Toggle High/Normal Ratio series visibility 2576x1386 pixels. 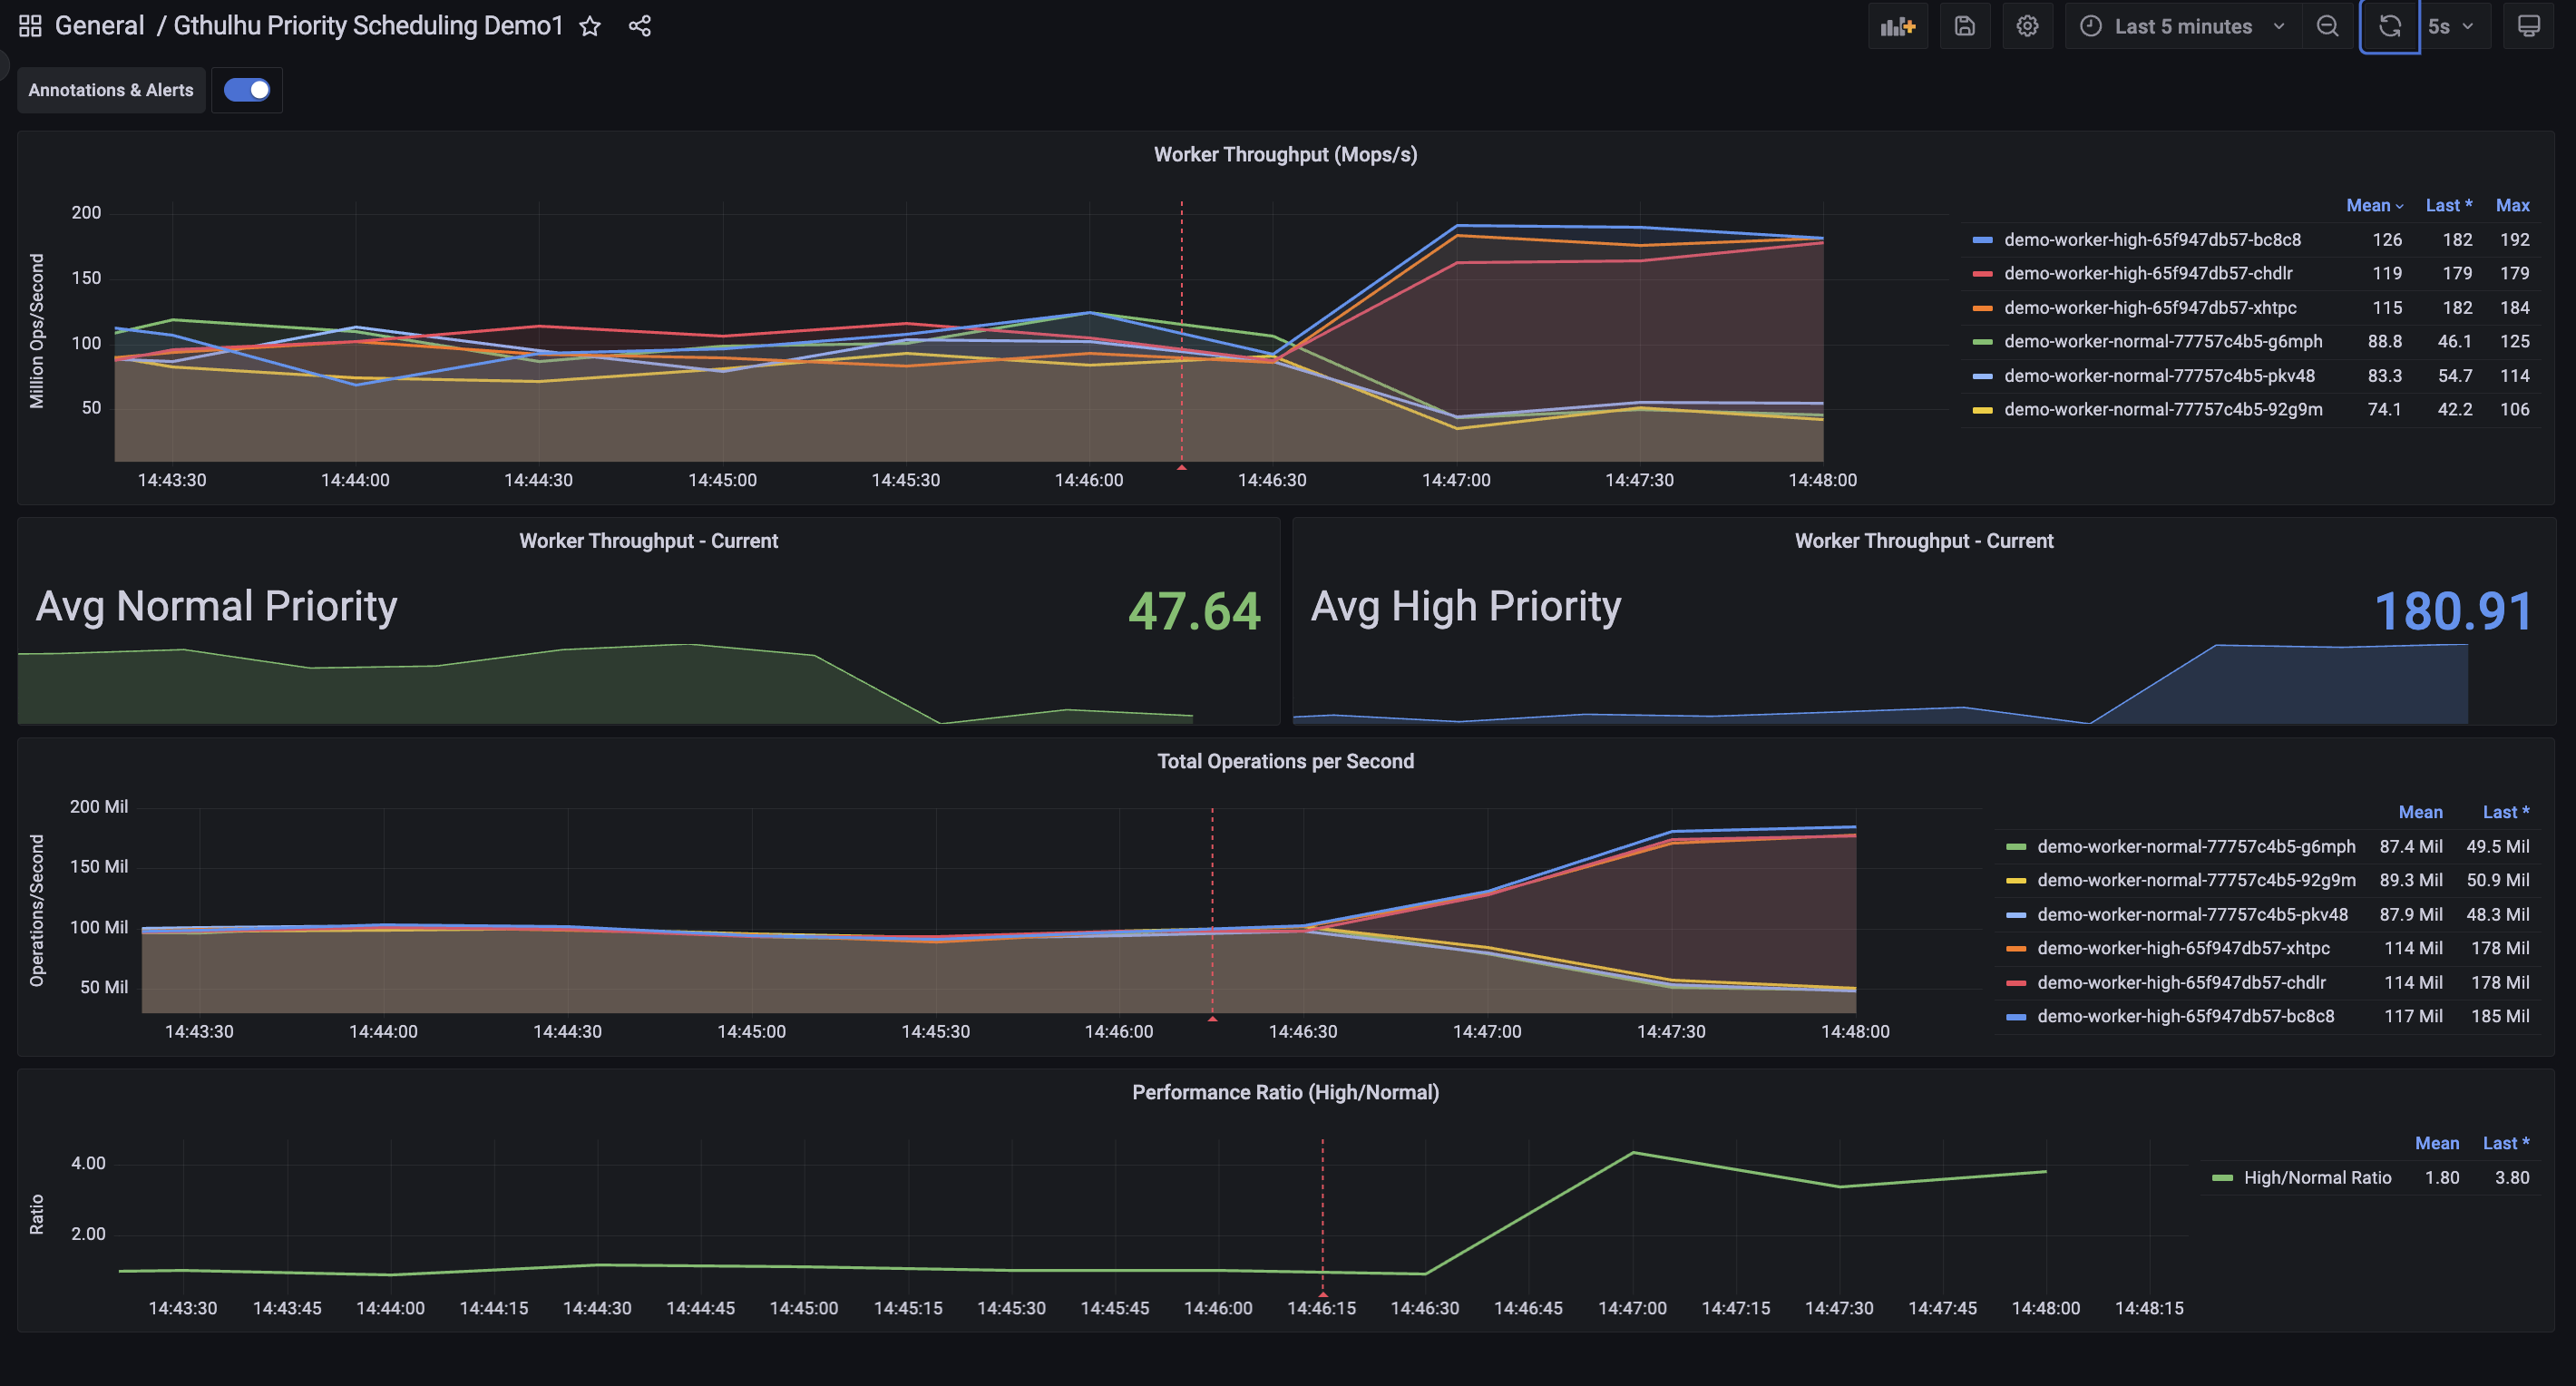(x=2317, y=1178)
